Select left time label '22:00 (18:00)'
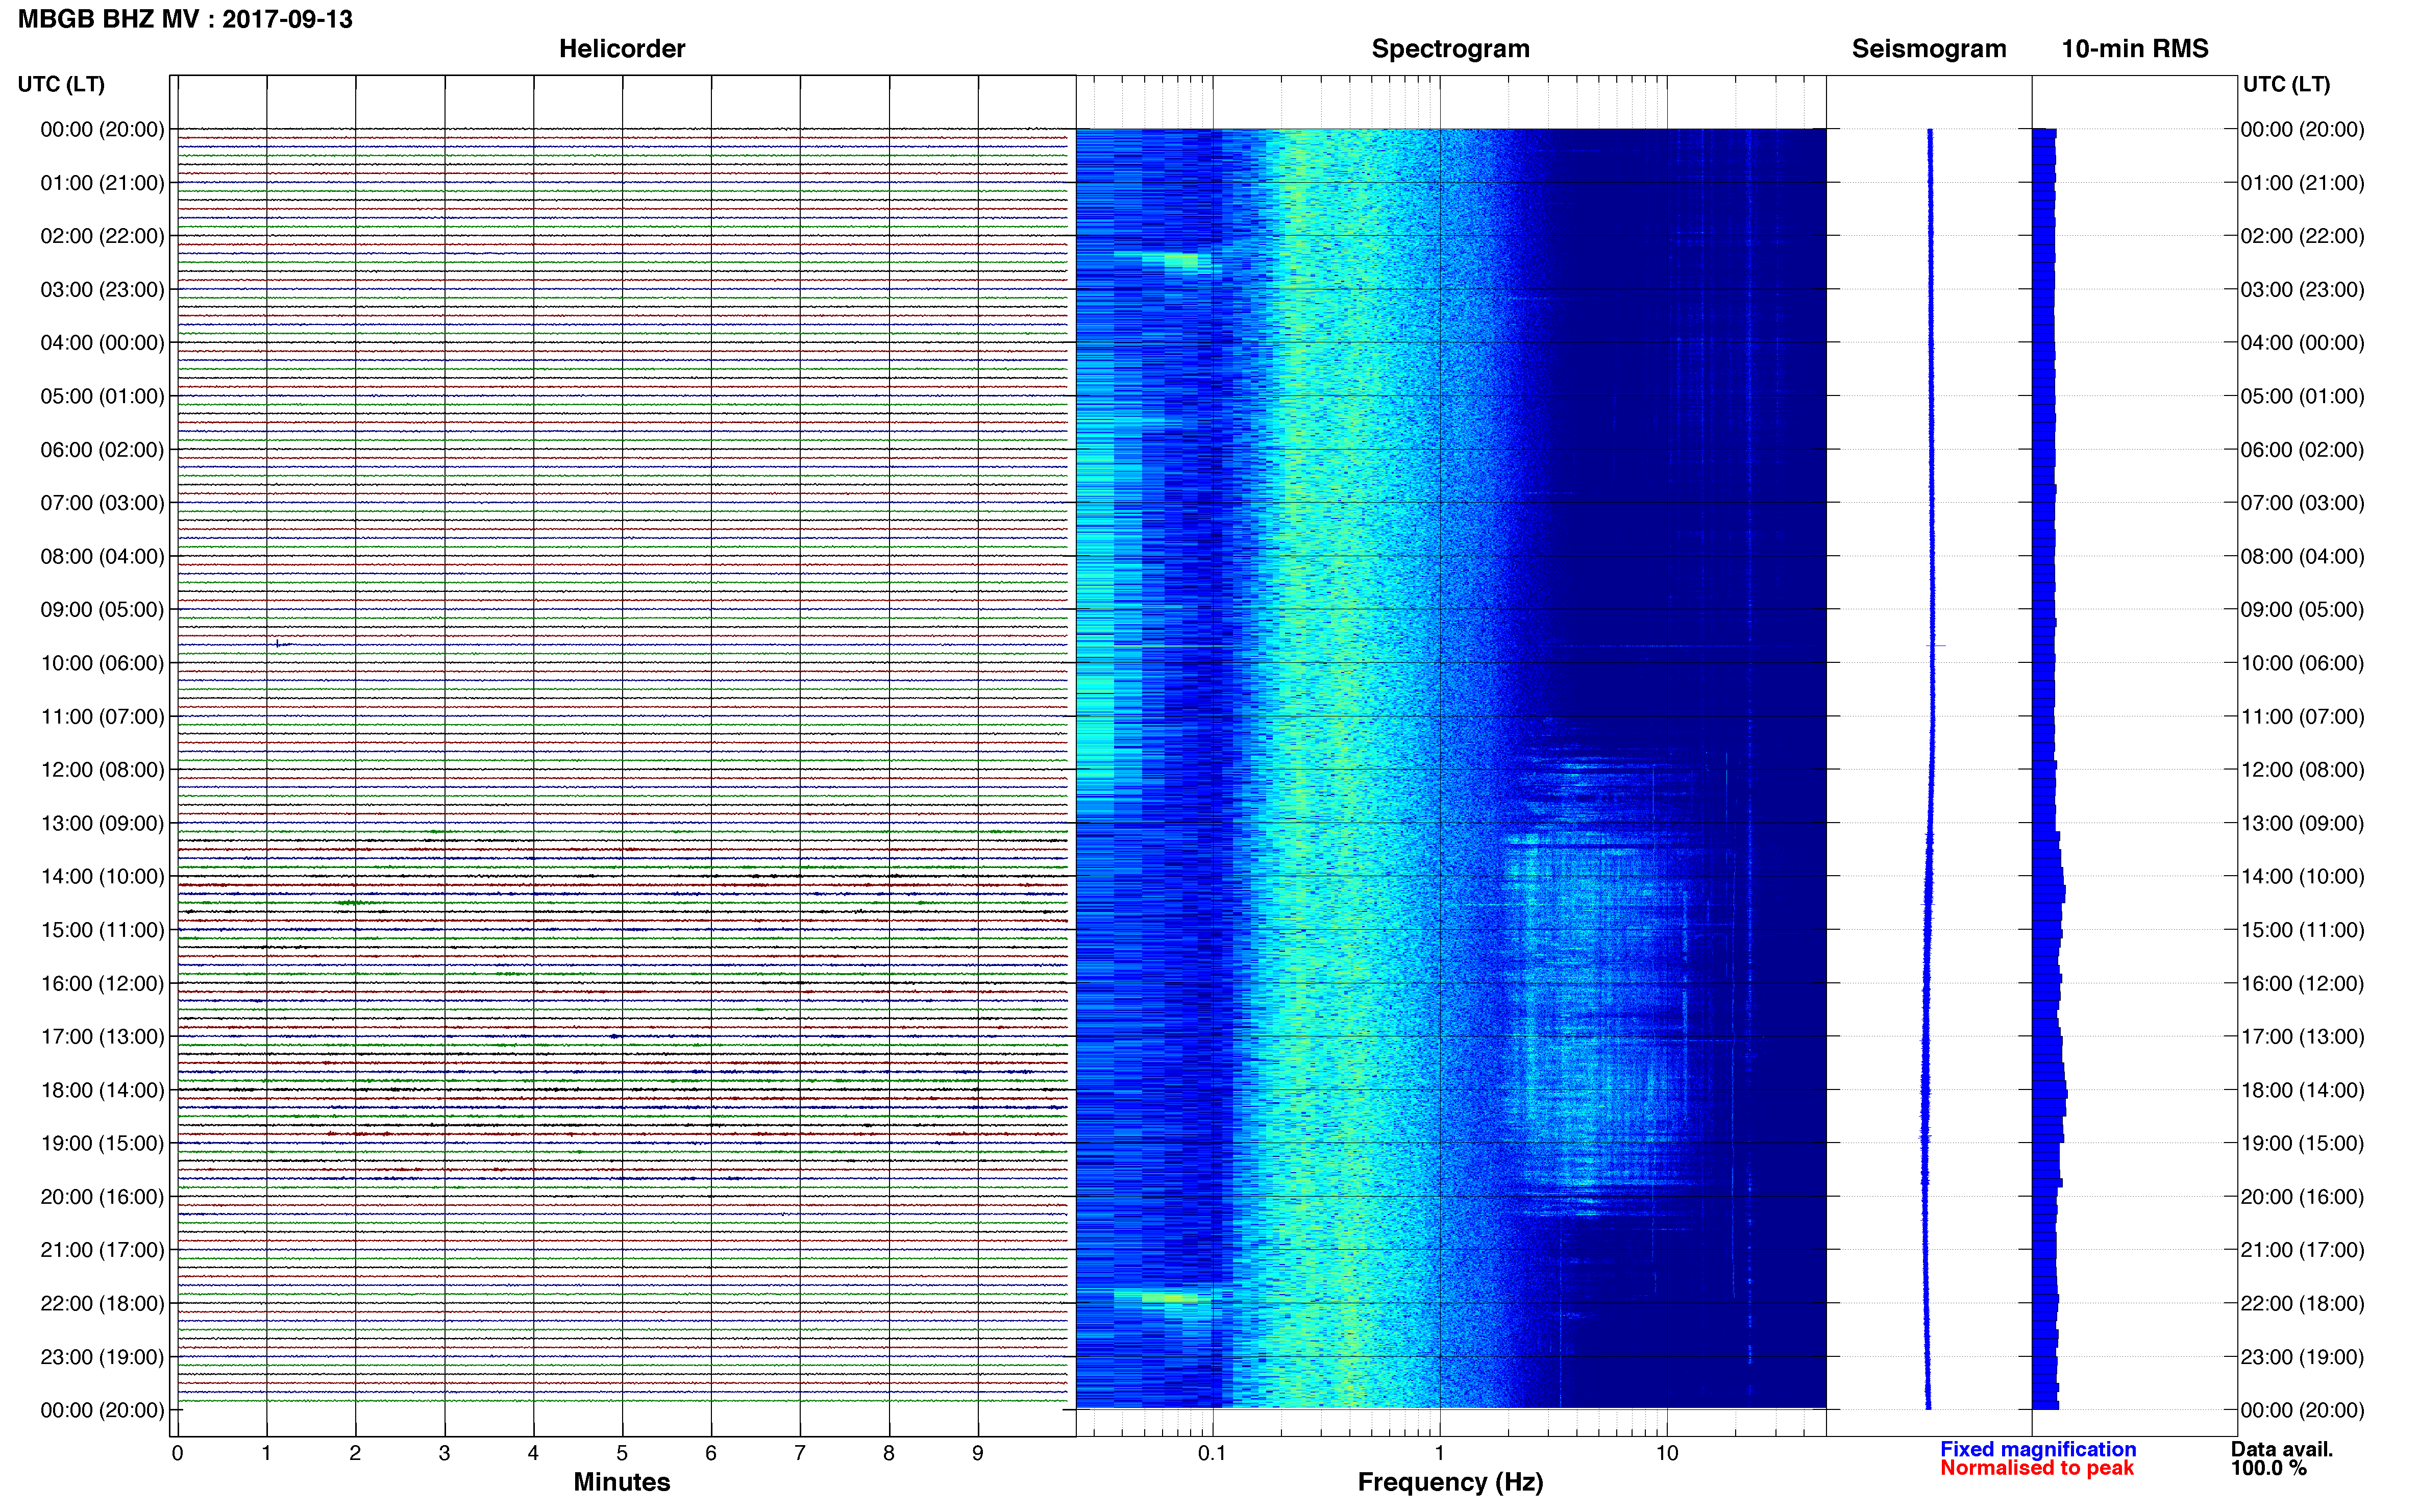The width and height of the screenshot is (2419, 1512). point(102,1303)
